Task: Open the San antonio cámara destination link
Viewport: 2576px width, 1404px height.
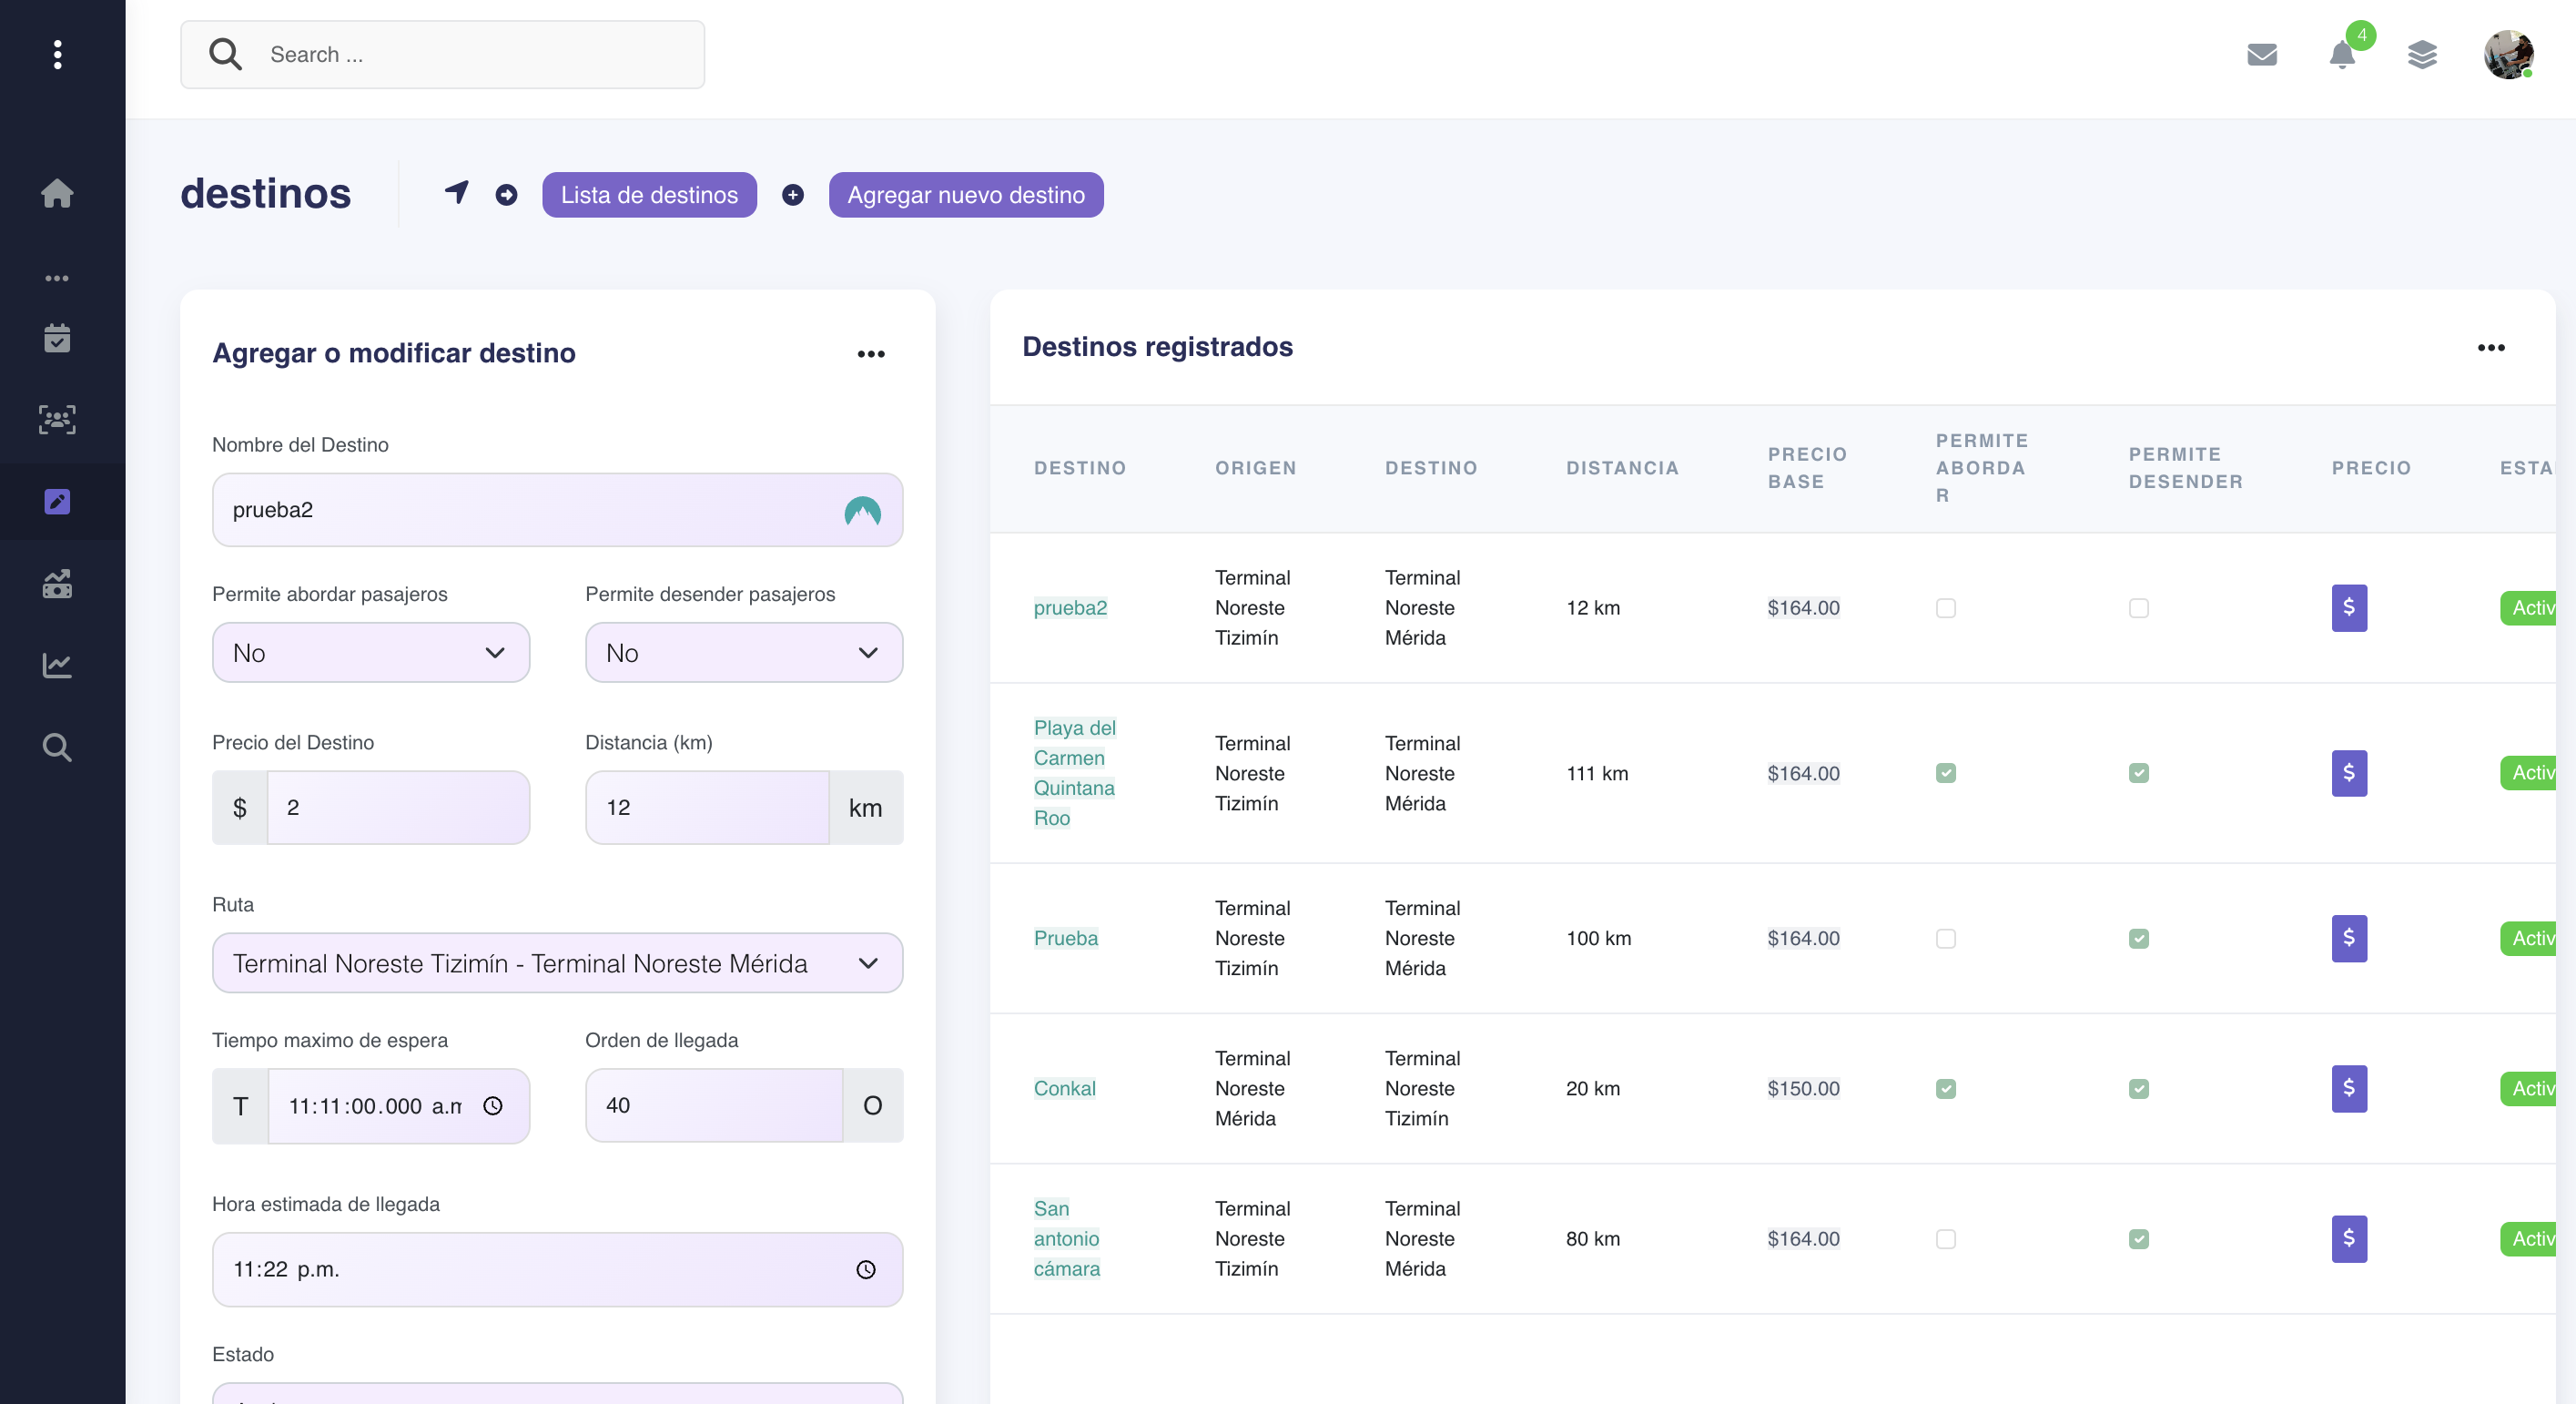Action: coord(1066,1238)
